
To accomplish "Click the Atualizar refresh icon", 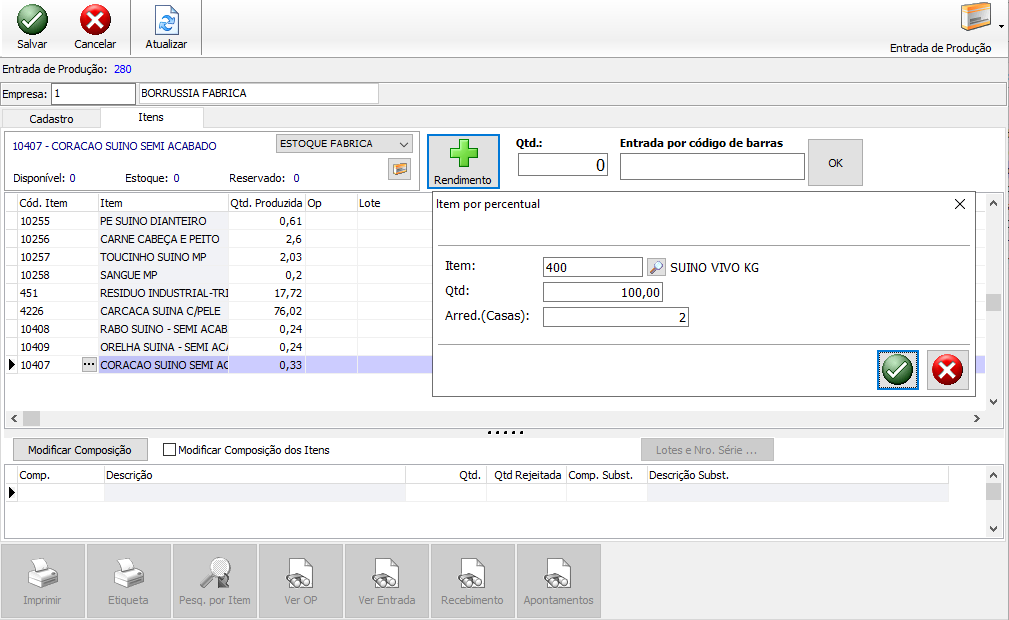I will (166, 20).
